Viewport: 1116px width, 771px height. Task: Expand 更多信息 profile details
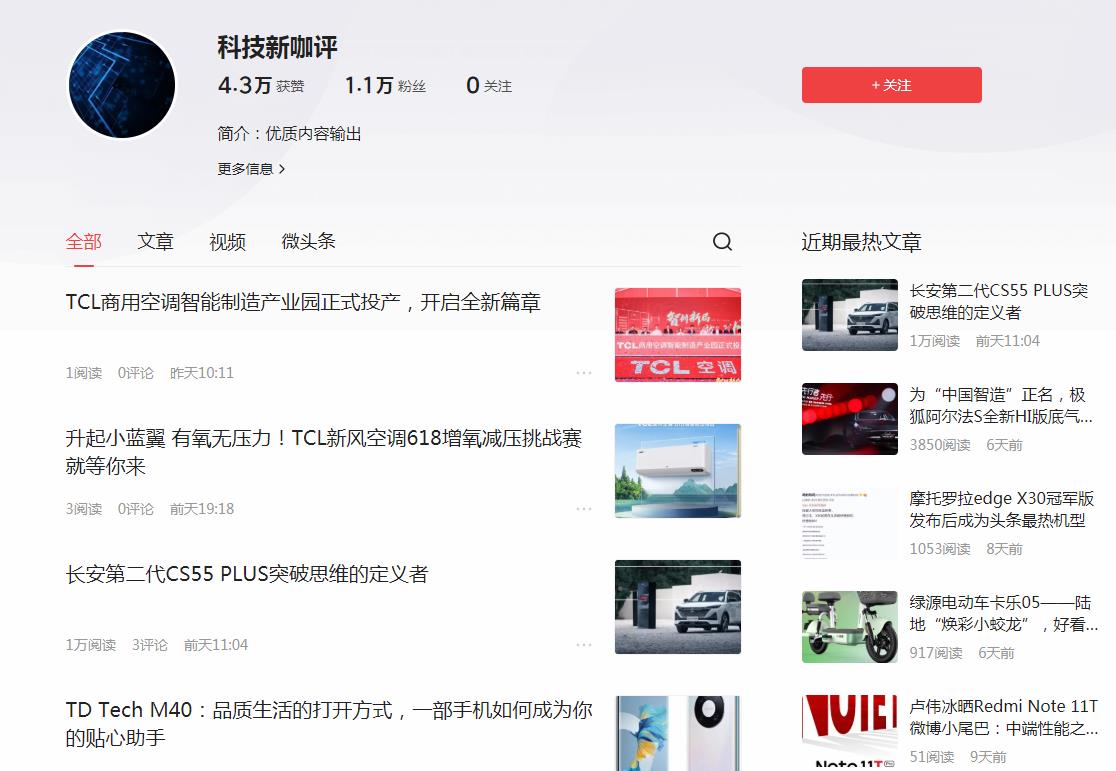pyautogui.click(x=251, y=169)
